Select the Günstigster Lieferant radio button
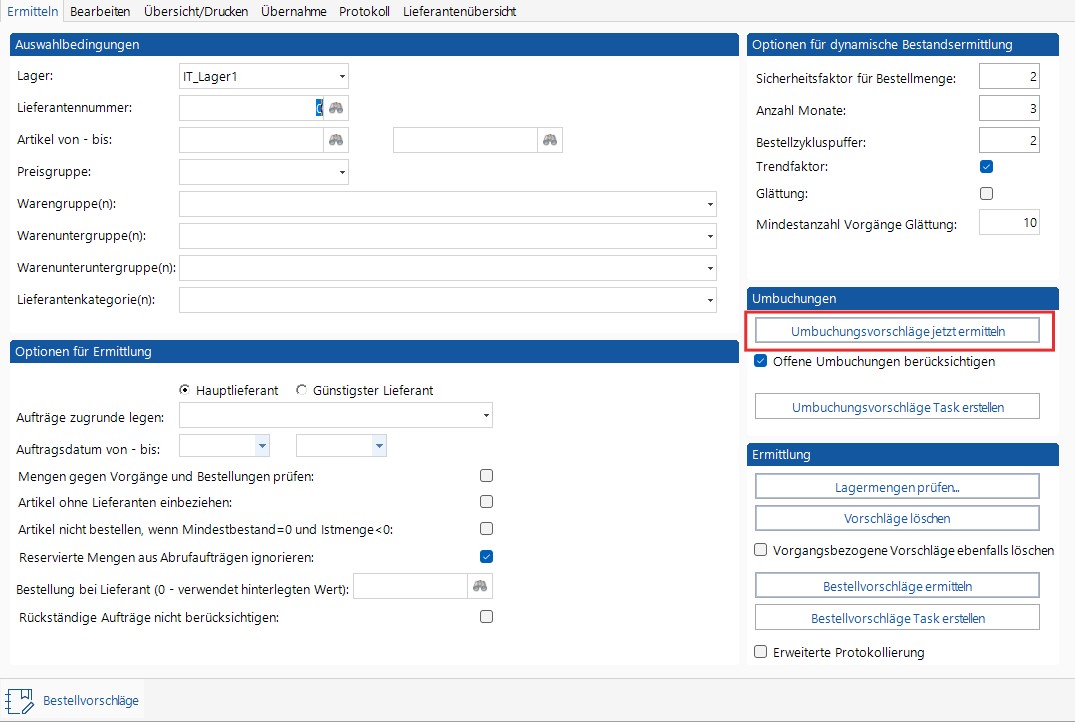Image resolution: width=1075 pixels, height=722 pixels. 302,390
